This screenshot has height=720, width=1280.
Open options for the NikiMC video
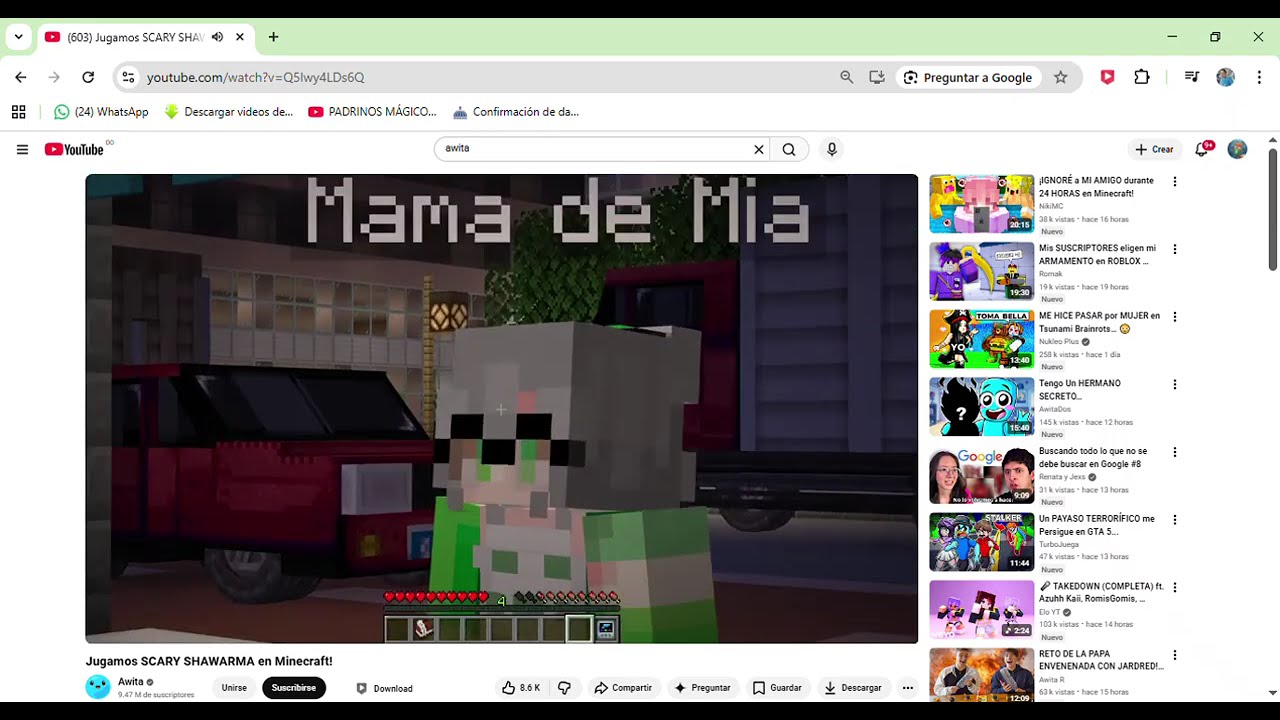1175,182
